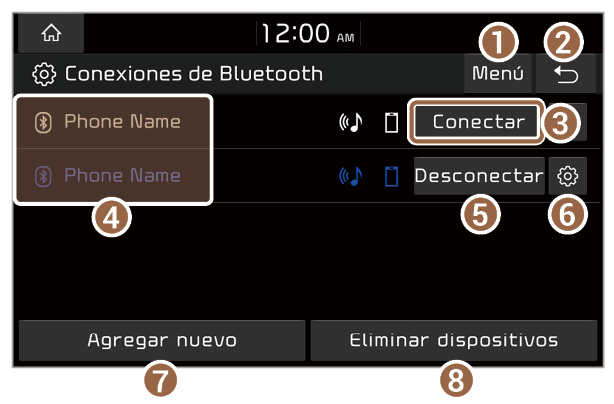Select Agregar nuevo
Viewport: 614px width, 404px height.
(x=162, y=340)
